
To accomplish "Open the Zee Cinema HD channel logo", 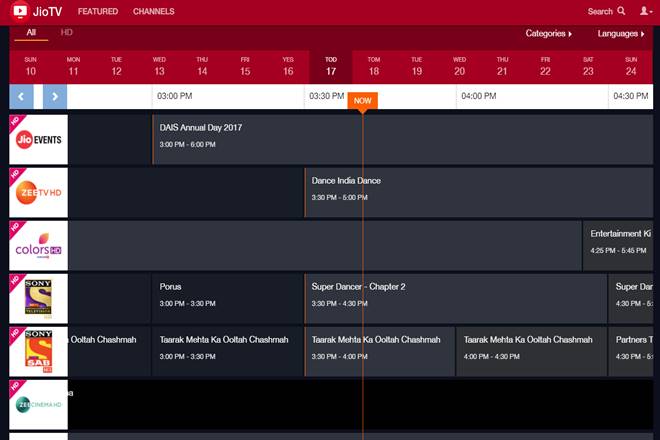I will [38, 405].
